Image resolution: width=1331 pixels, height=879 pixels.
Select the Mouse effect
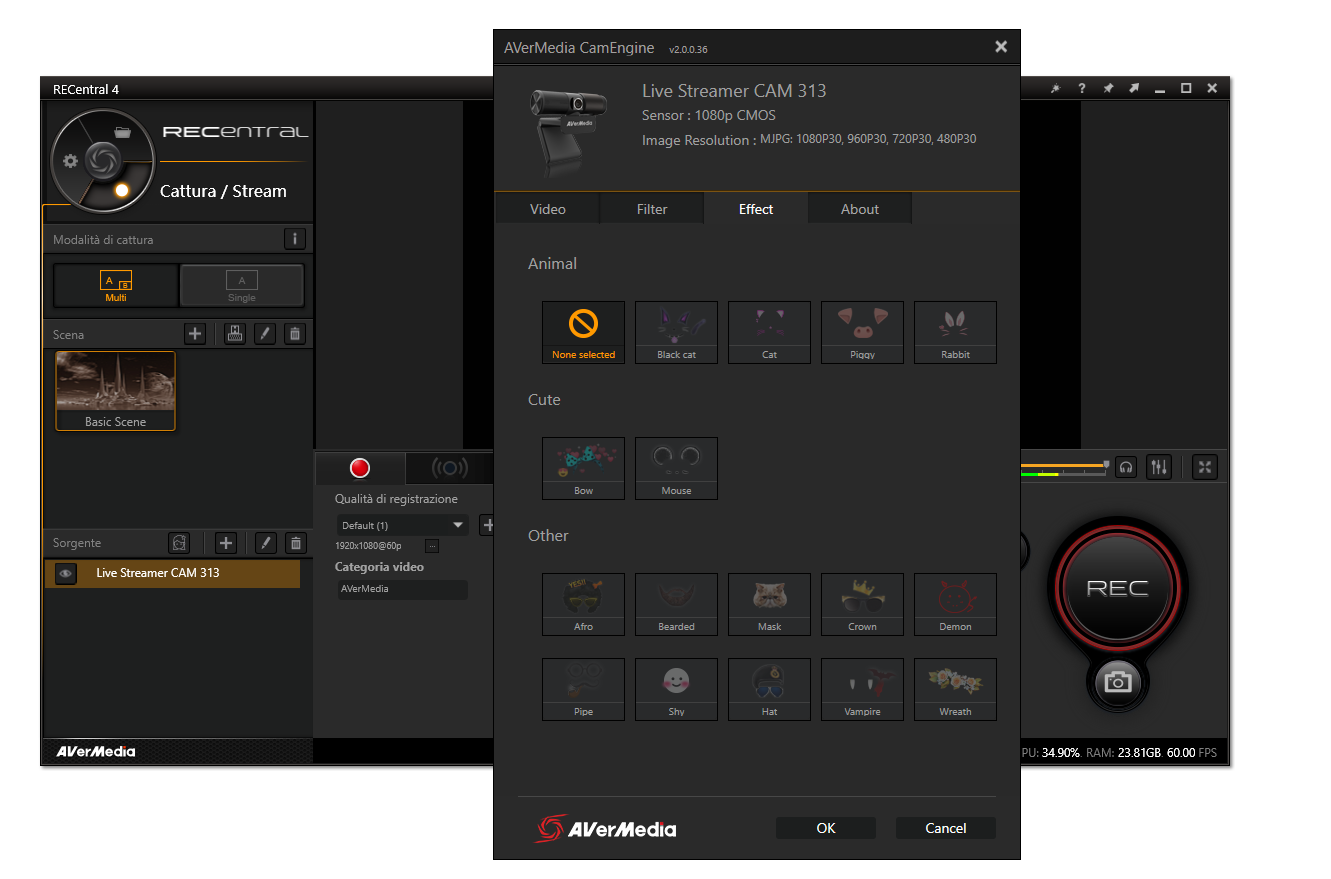676,468
